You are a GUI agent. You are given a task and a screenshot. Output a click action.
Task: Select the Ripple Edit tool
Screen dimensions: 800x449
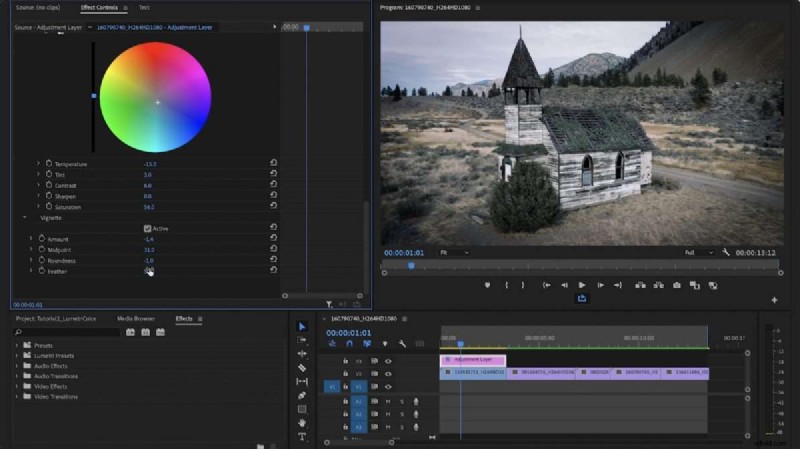302,354
